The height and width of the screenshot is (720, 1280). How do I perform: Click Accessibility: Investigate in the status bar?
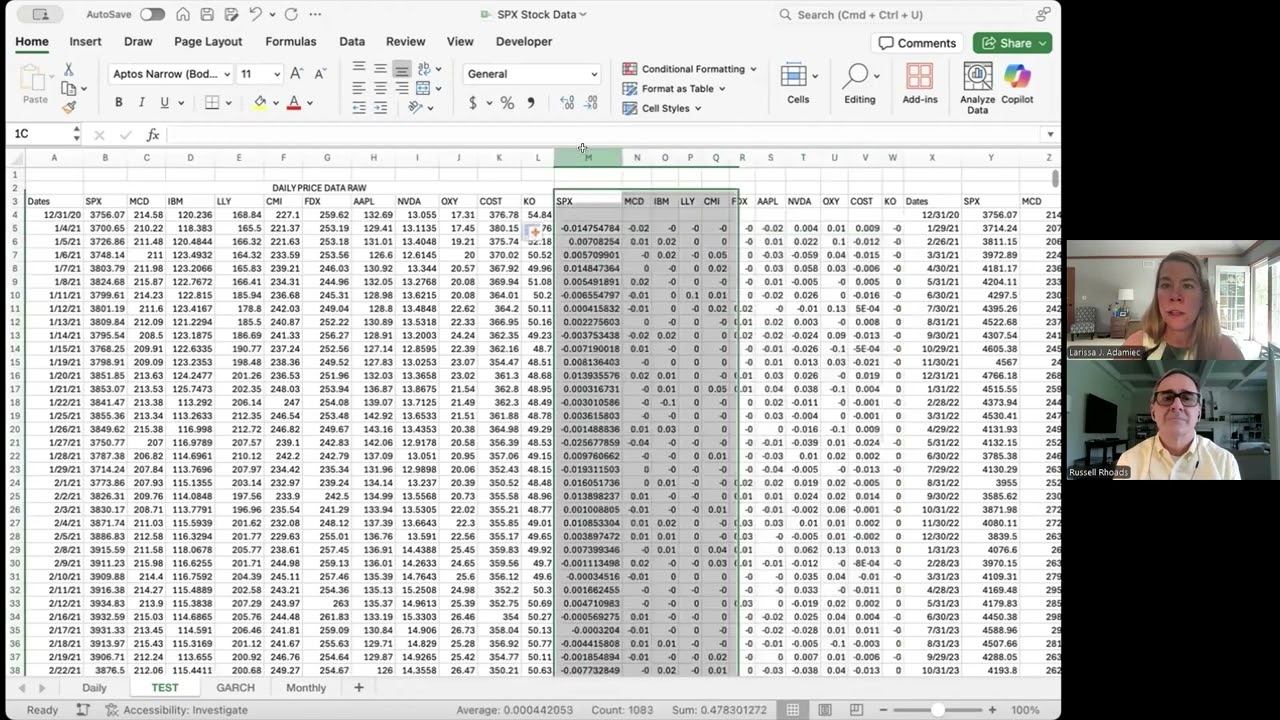point(177,710)
